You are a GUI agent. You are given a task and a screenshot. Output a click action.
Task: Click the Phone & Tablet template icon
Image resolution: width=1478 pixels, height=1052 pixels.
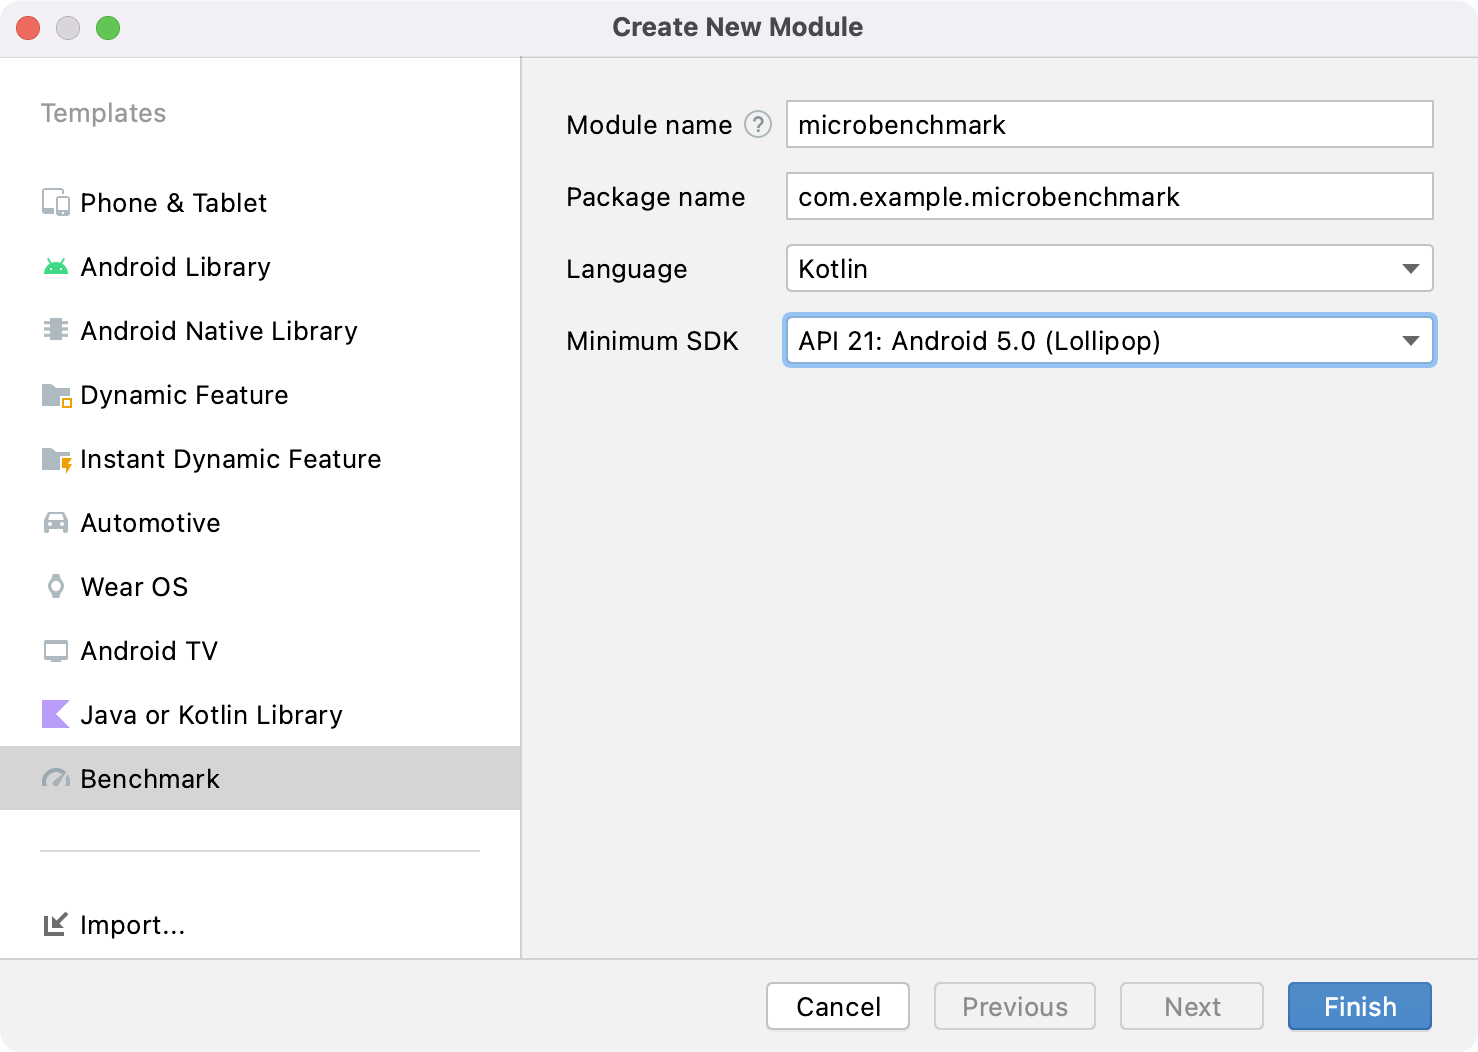click(56, 203)
